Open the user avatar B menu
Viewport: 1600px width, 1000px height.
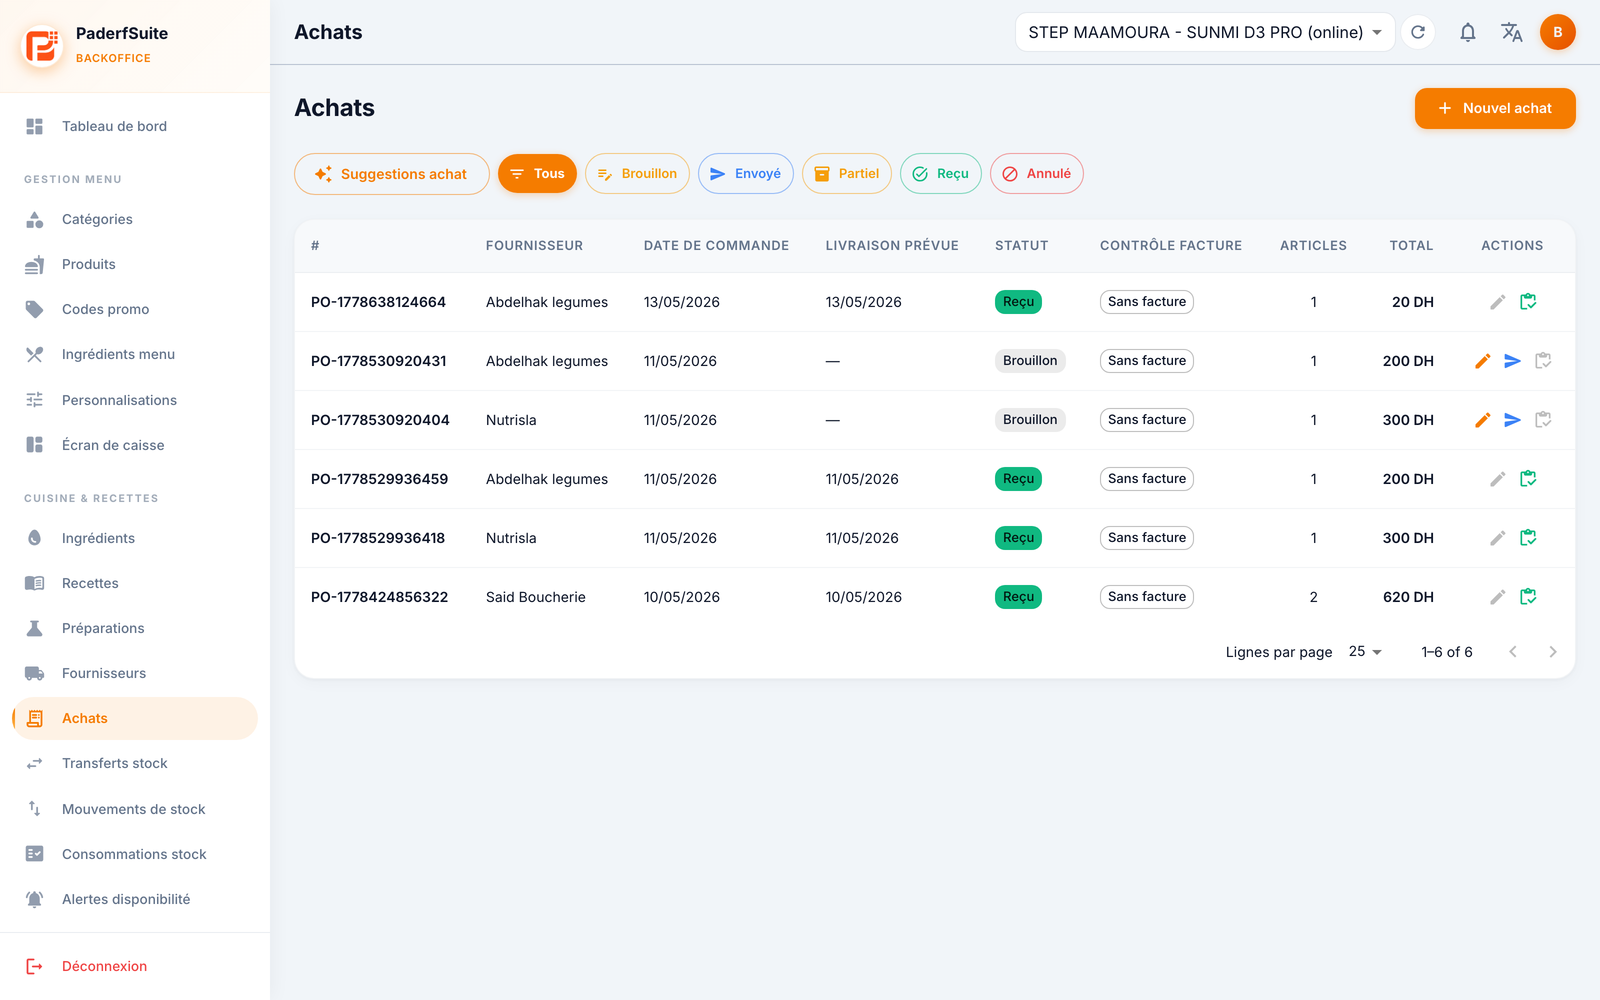pyautogui.click(x=1557, y=32)
